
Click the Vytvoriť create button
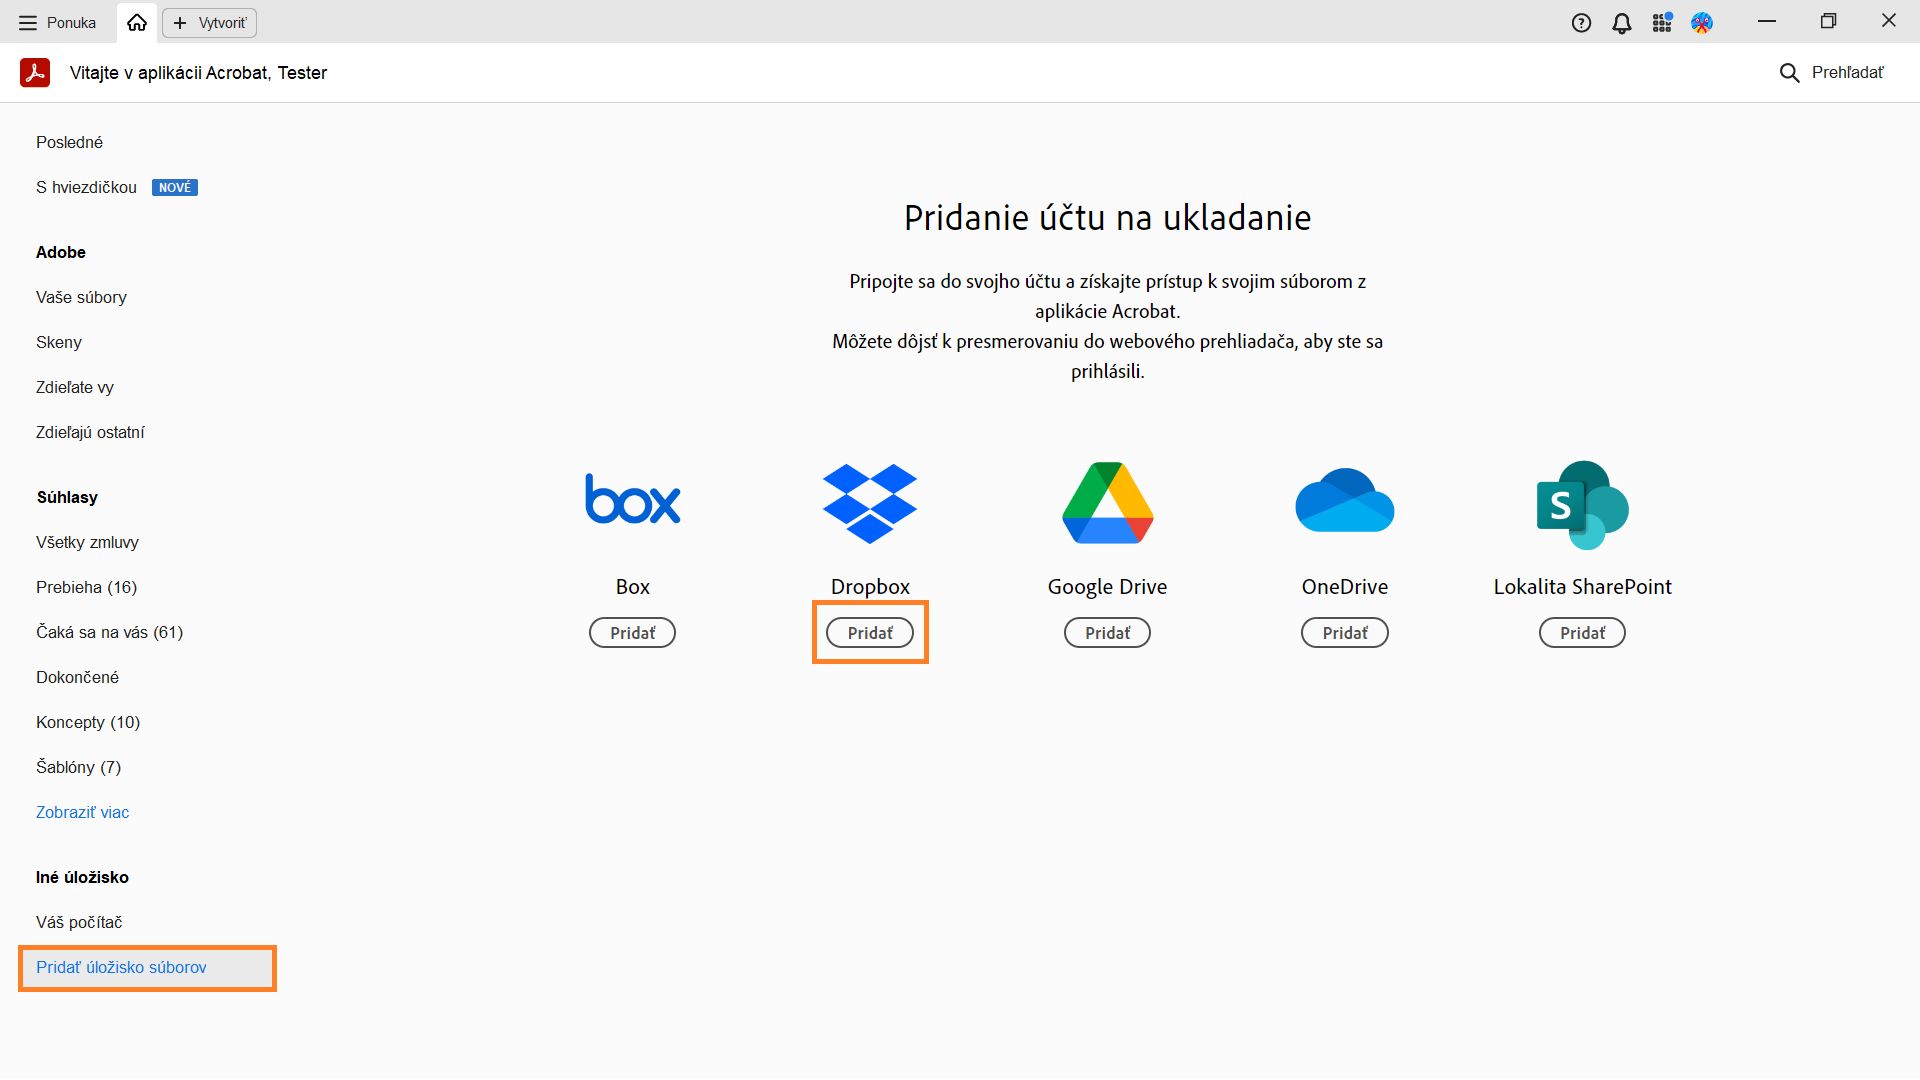210,22
